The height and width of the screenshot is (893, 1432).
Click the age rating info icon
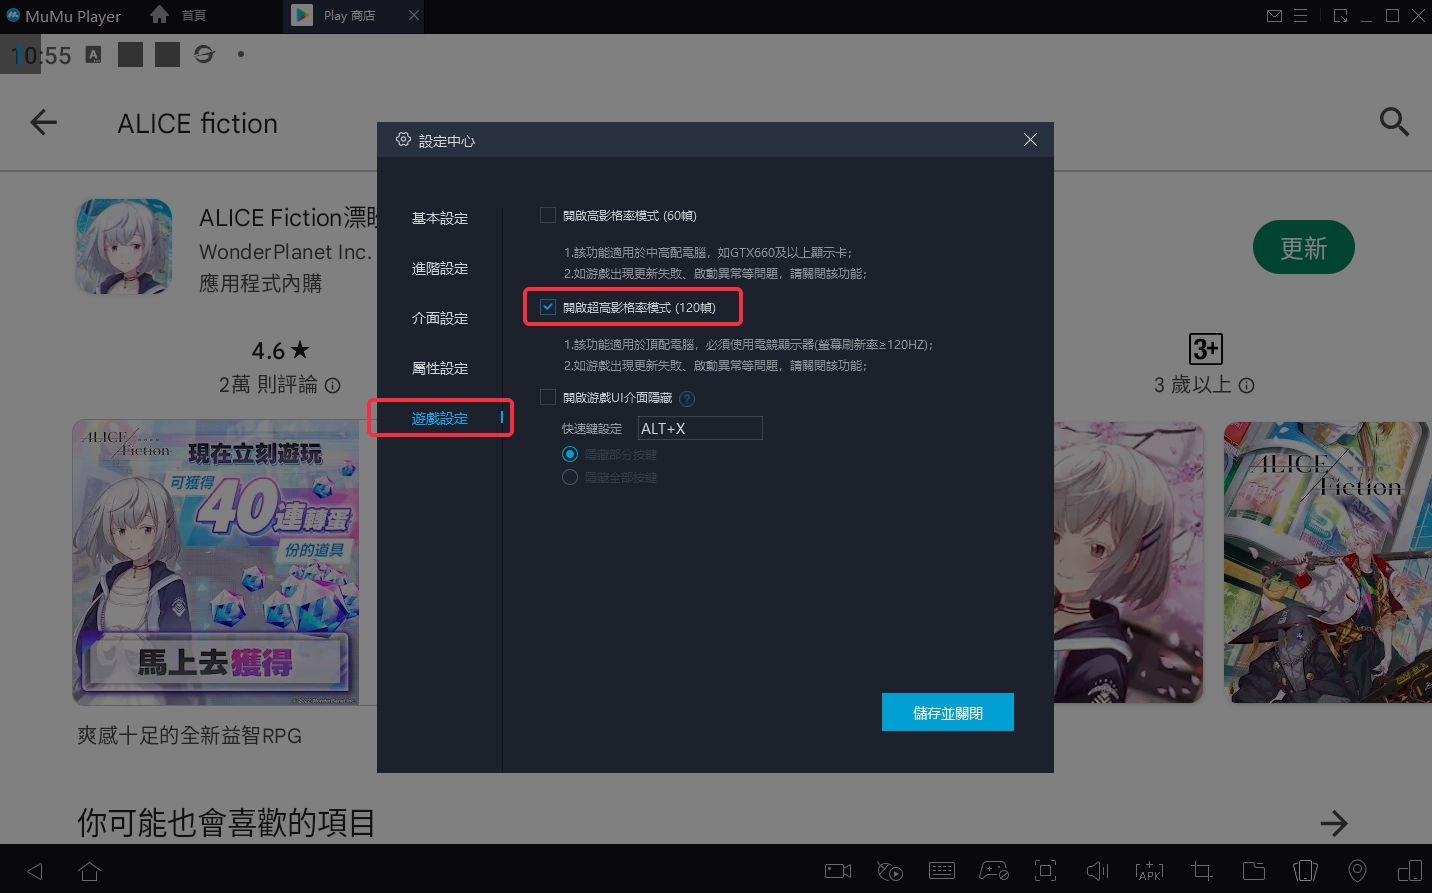1246,385
